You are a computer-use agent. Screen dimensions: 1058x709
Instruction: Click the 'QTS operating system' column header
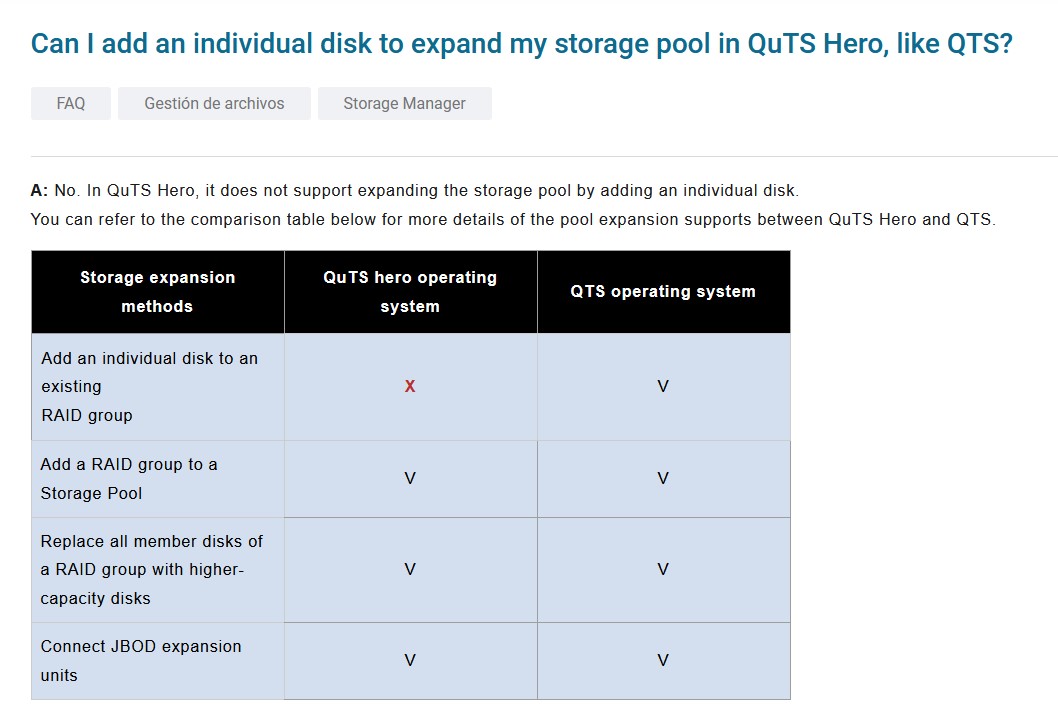tap(663, 292)
